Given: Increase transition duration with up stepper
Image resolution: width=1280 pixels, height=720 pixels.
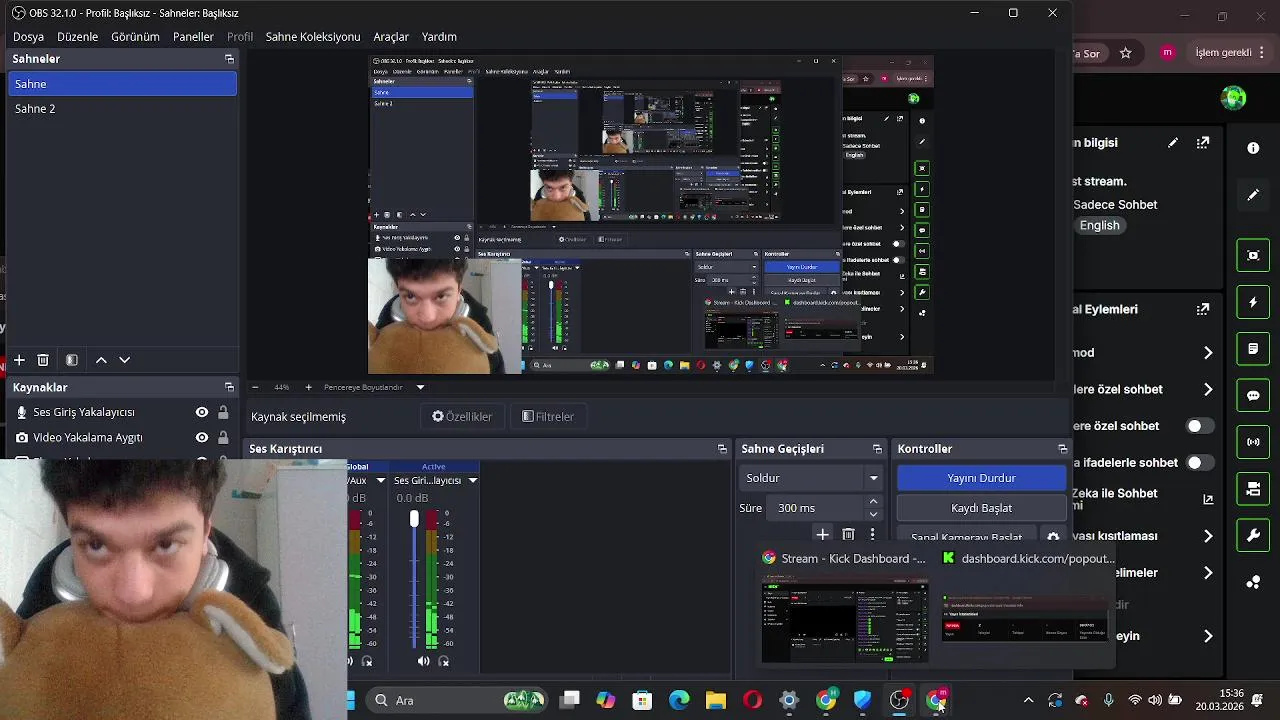Looking at the screenshot, I should coord(873,502).
